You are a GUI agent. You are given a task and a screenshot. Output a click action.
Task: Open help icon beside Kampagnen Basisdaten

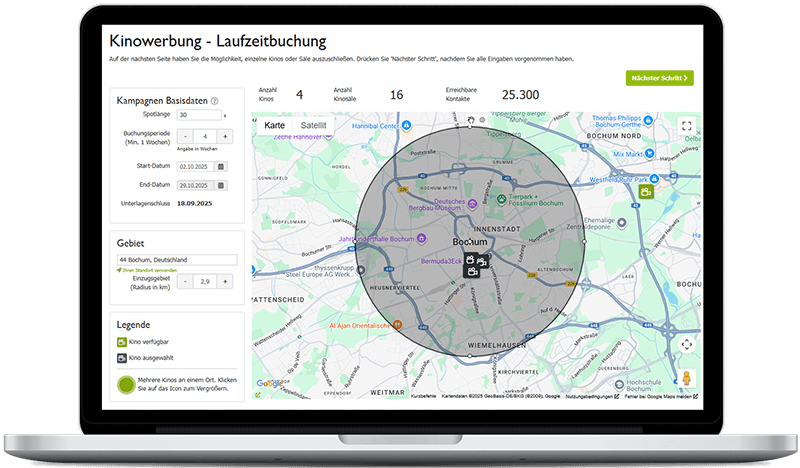tap(215, 101)
